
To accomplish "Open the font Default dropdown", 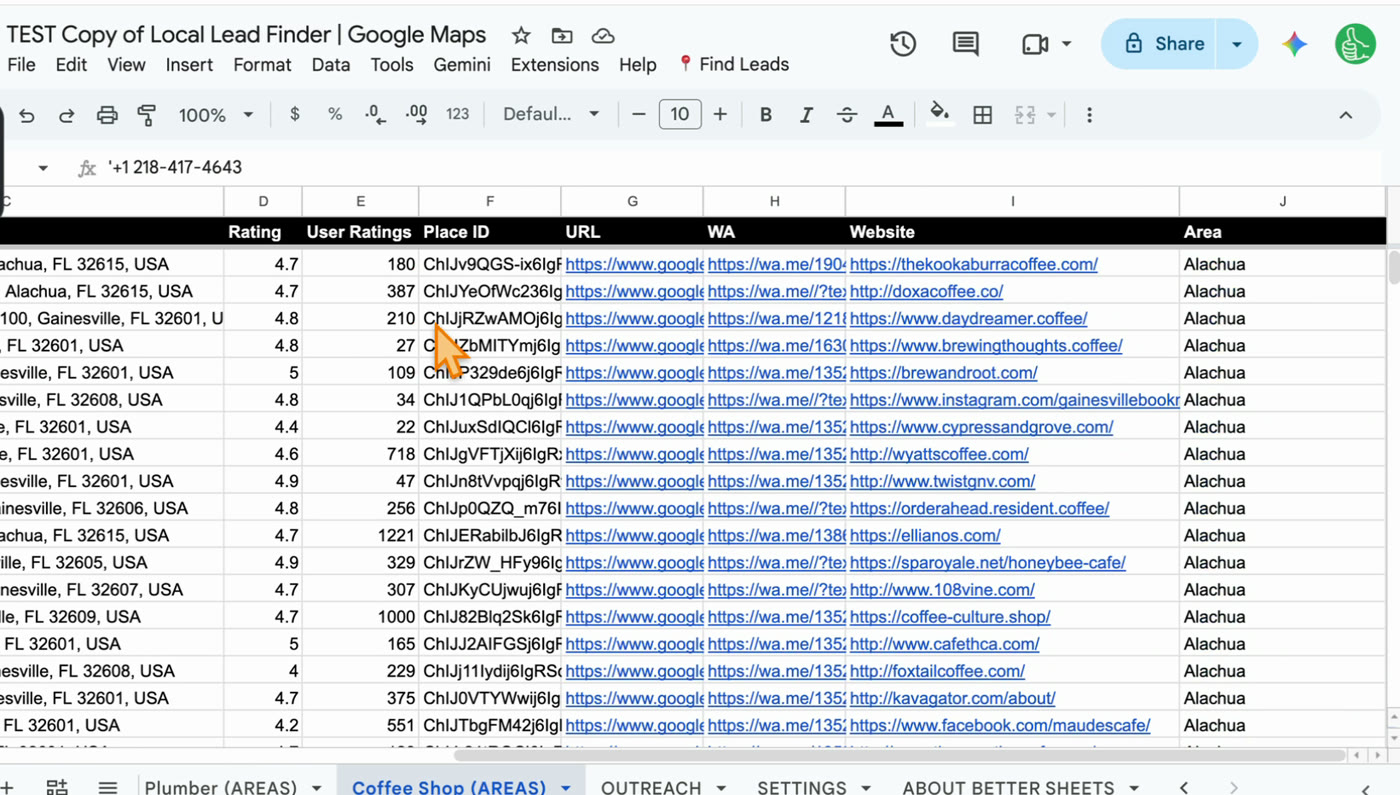I will [x=551, y=114].
